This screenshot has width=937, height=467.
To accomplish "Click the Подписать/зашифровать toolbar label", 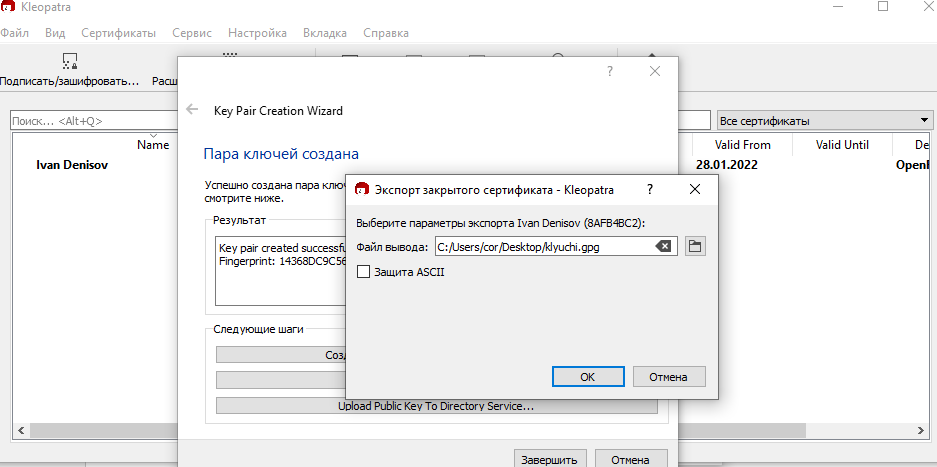I will tap(69, 81).
